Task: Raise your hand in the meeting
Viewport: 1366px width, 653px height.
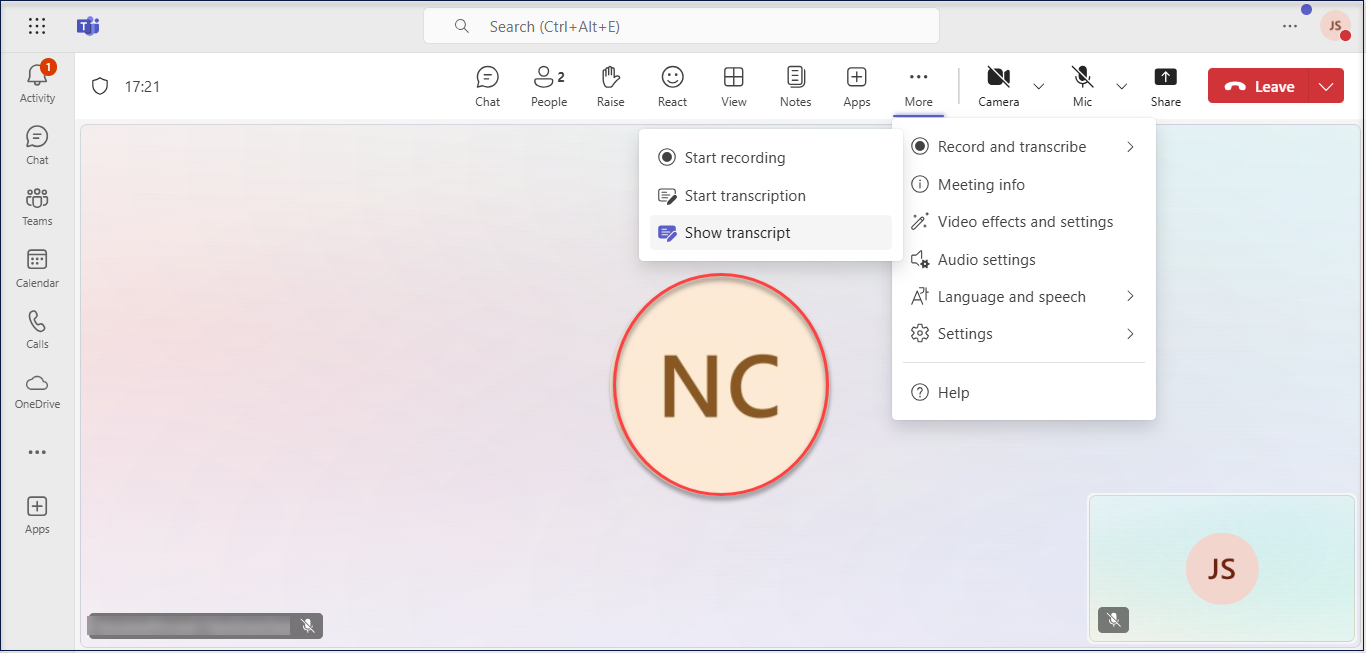Action: (x=610, y=86)
